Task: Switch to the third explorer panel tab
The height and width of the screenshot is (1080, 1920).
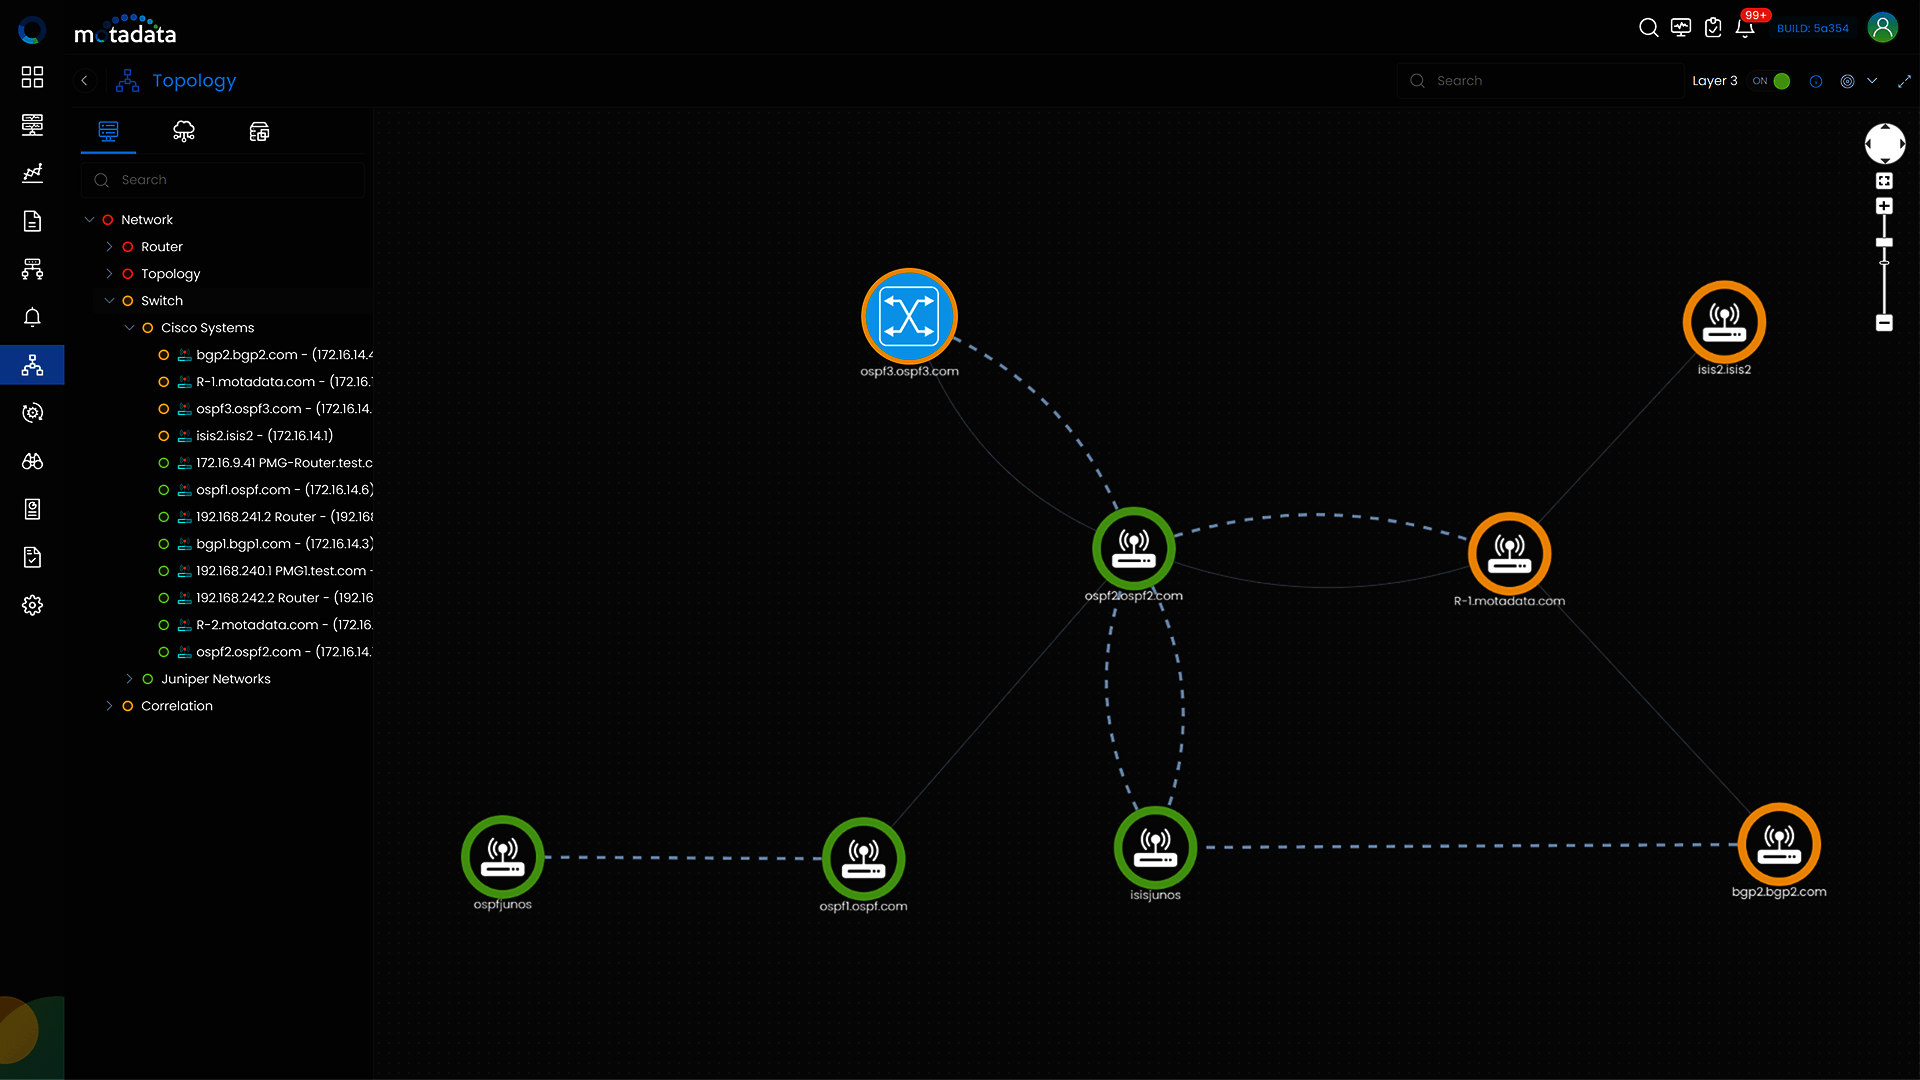Action: pos(259,132)
